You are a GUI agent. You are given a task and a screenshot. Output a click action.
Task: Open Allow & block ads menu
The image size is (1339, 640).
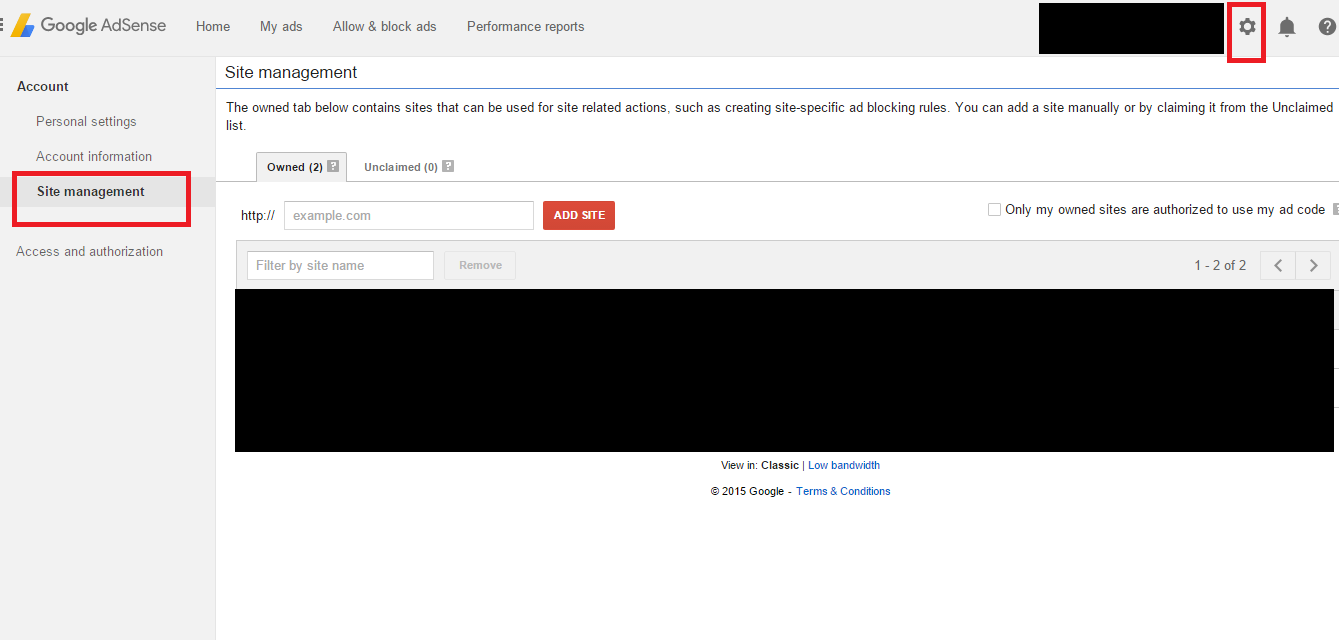[x=385, y=27]
